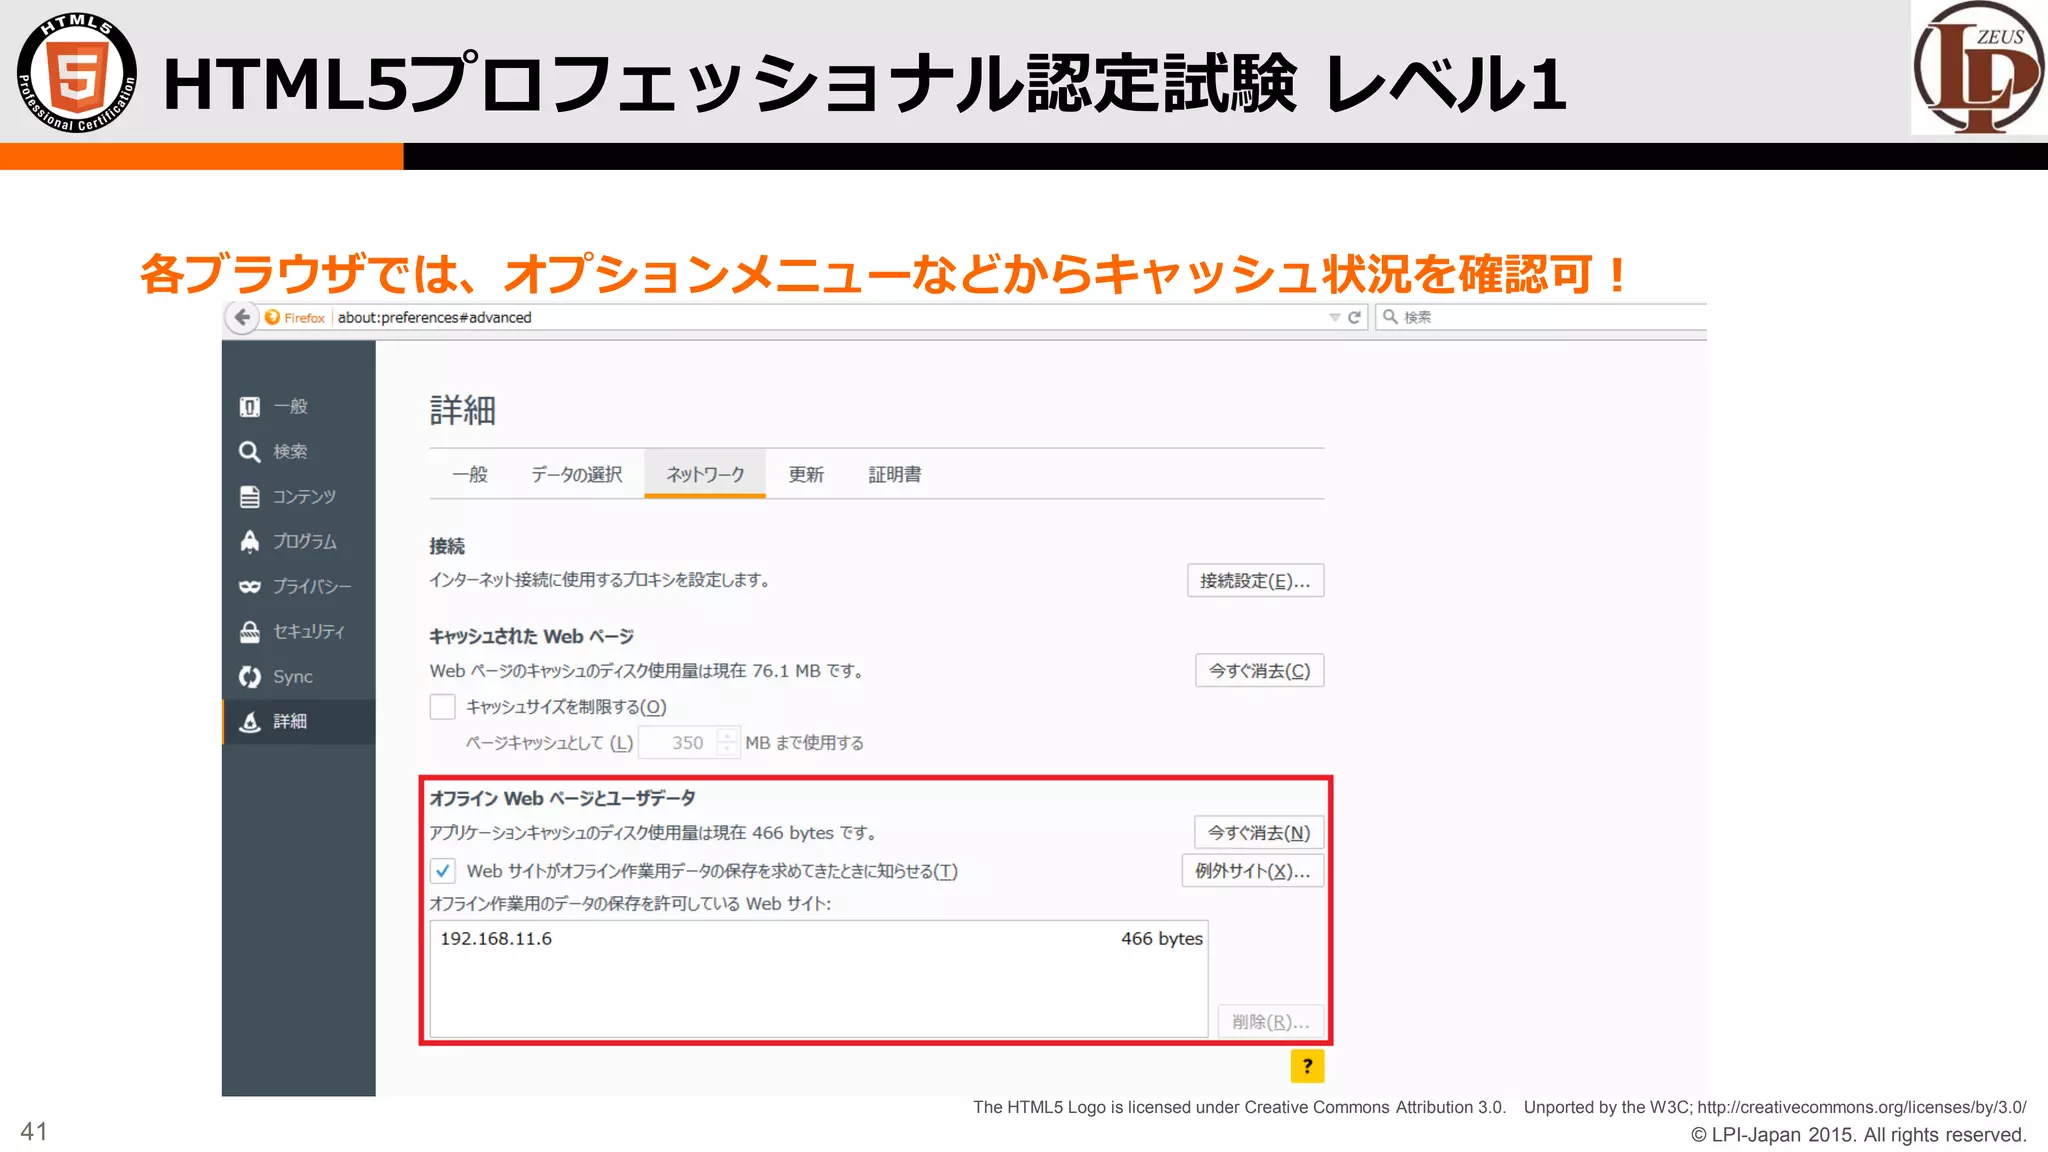
Task: Open the プライバシー mask sidebar icon
Action: point(250,586)
